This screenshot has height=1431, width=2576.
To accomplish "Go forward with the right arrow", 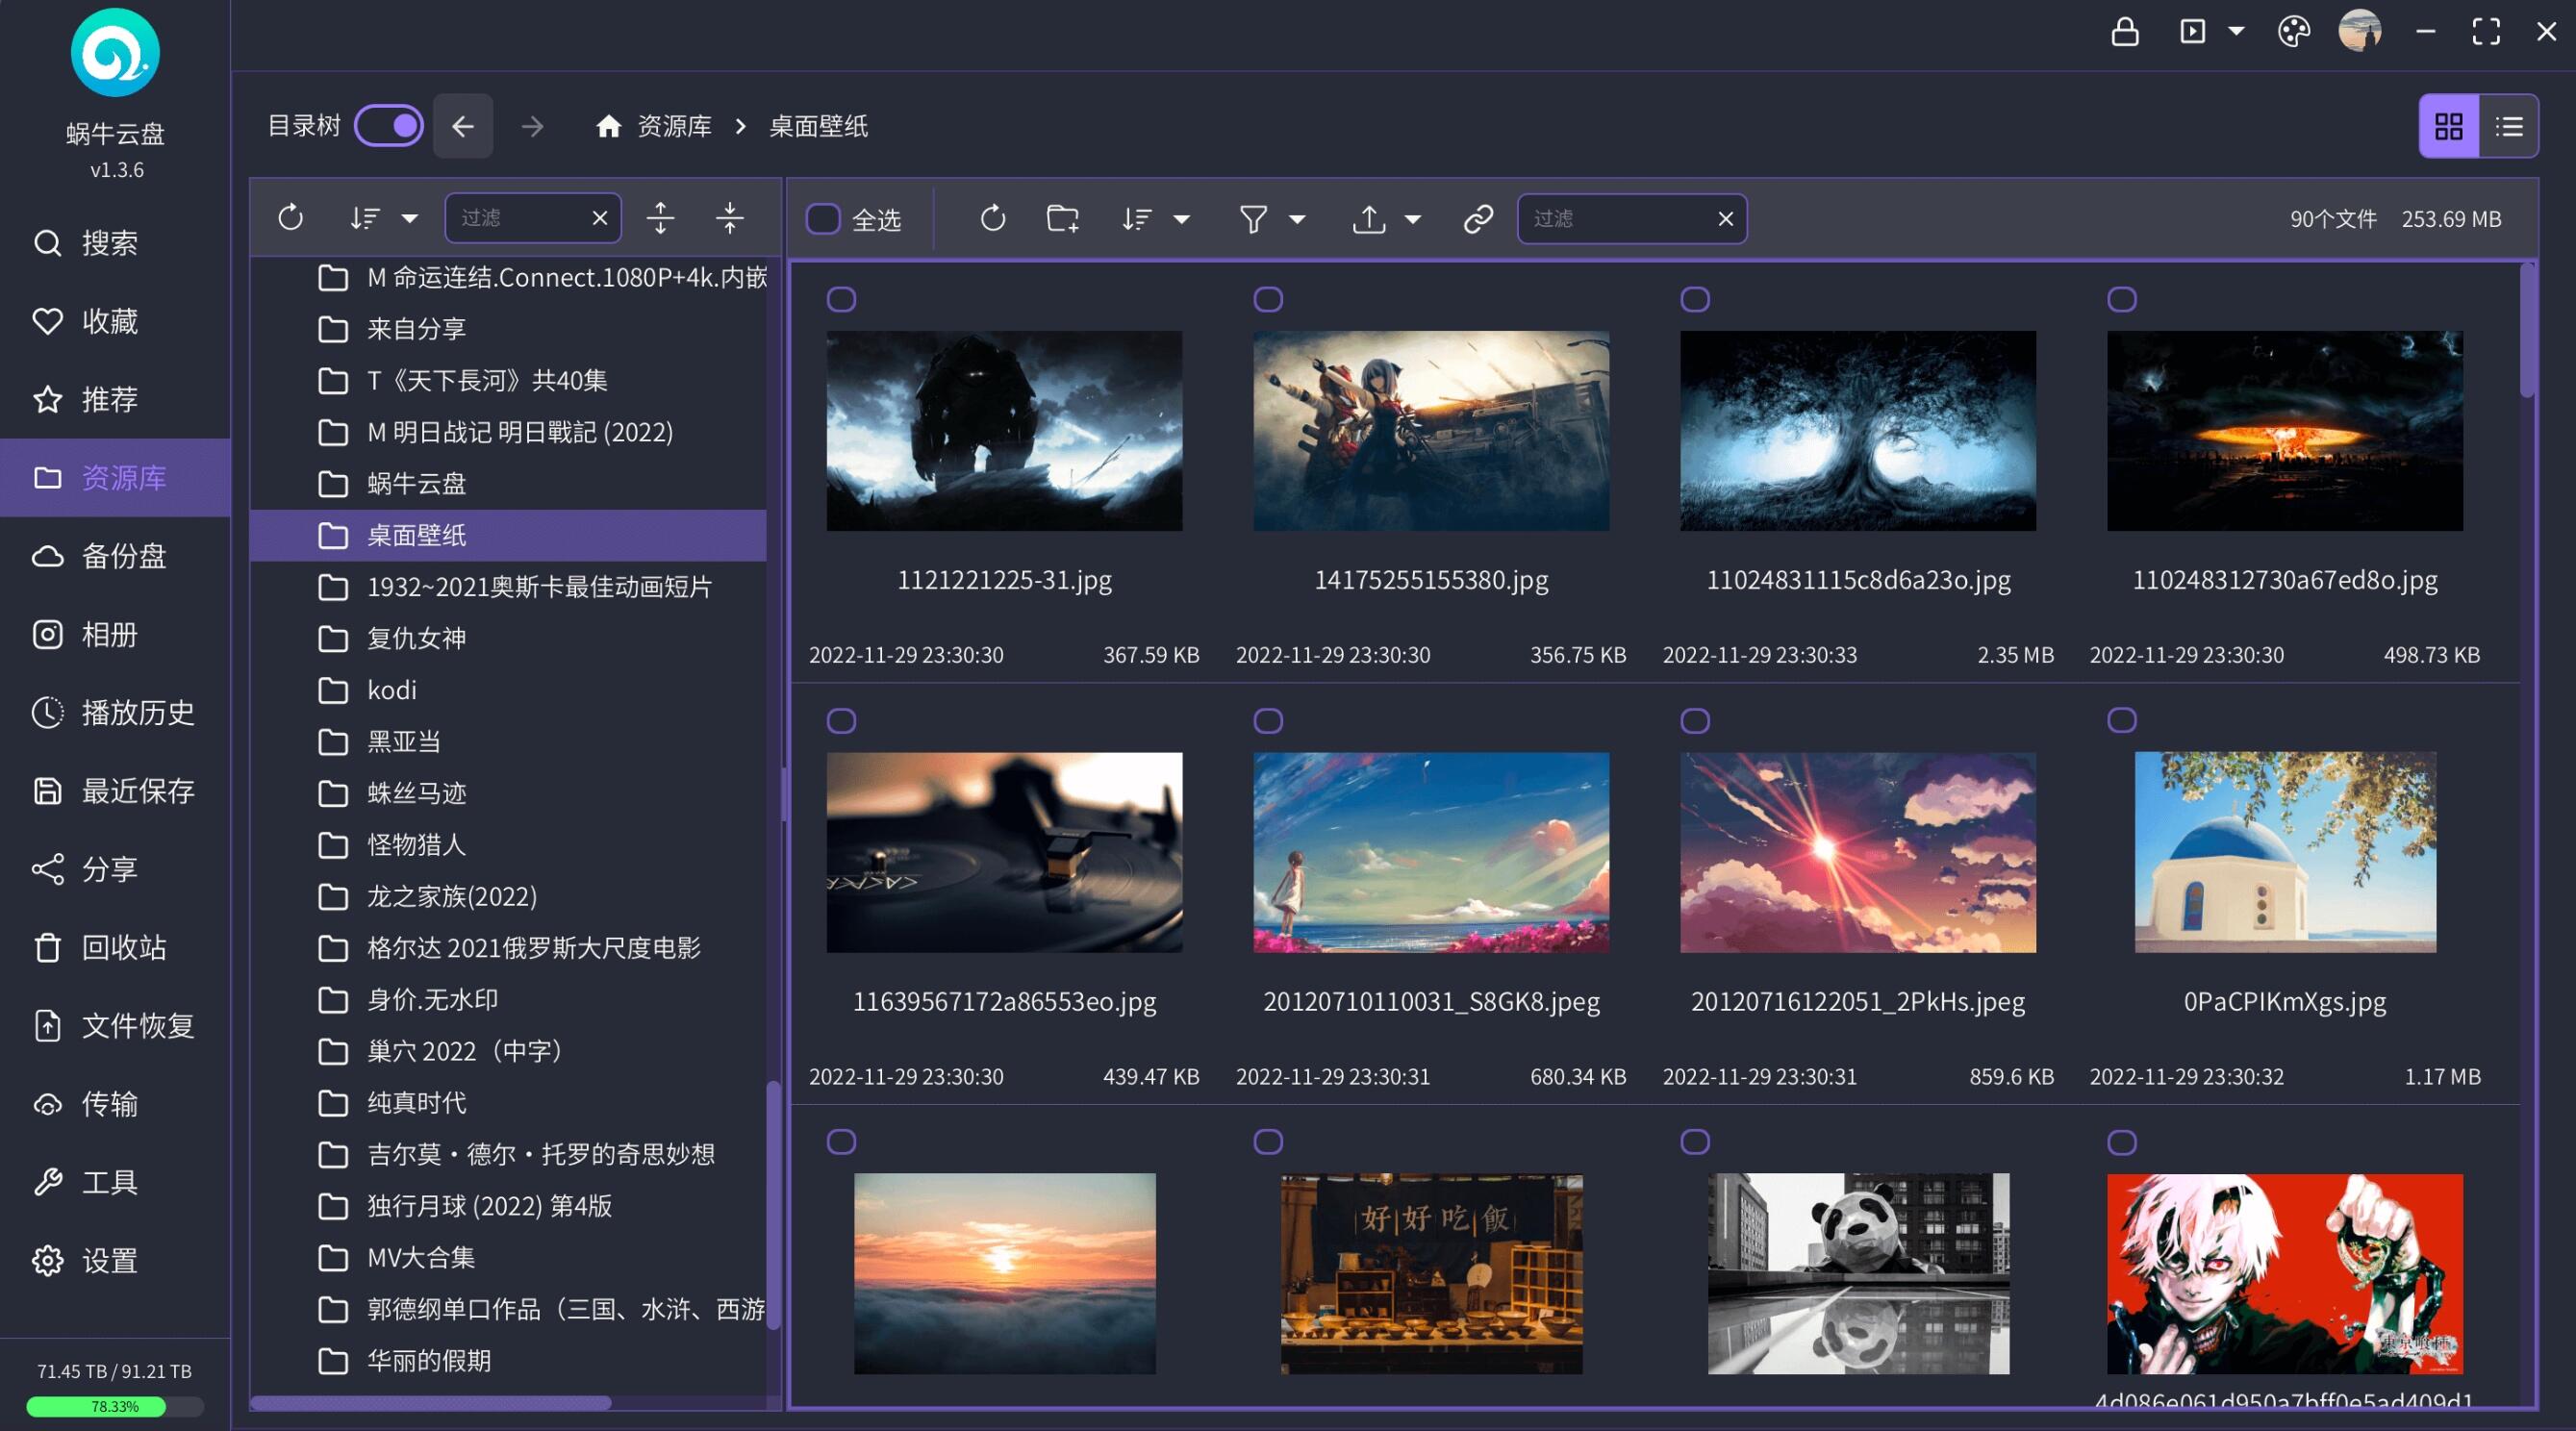I will tap(533, 126).
